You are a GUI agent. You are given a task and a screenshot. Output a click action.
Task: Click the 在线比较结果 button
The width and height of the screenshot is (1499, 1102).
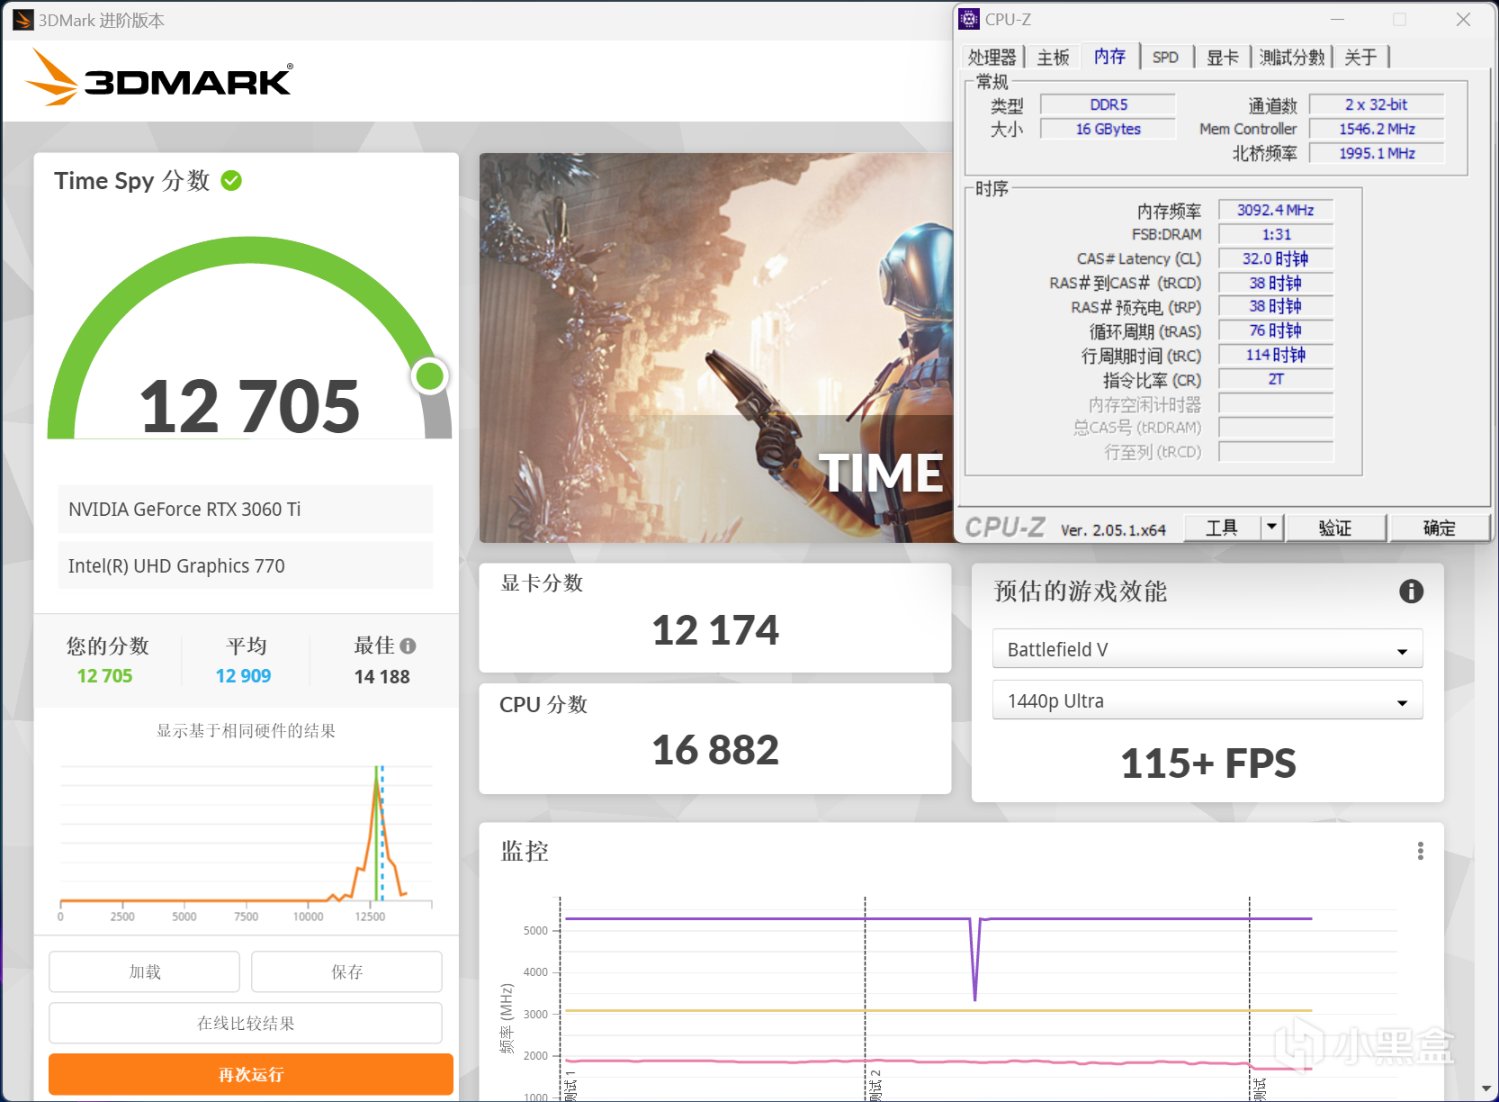click(x=246, y=1023)
